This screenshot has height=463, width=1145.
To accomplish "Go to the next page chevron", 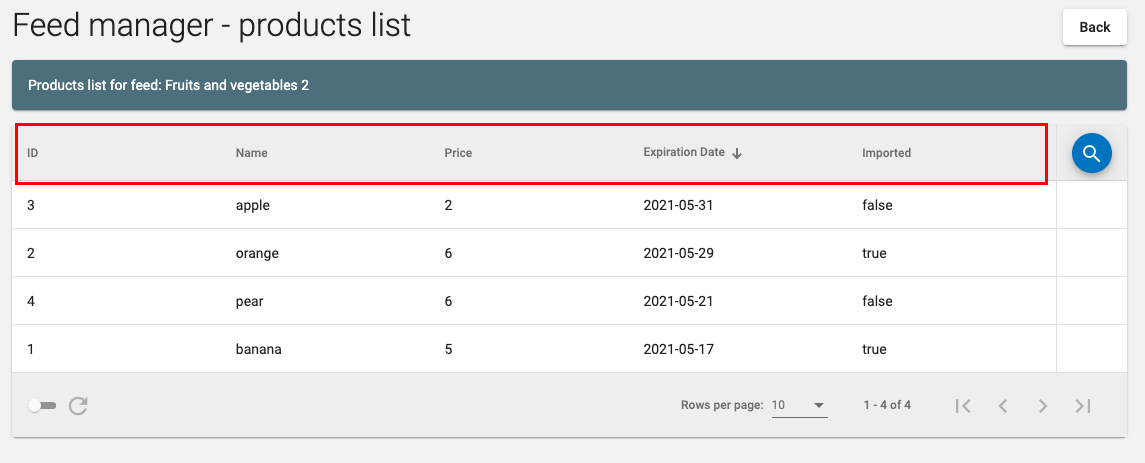I will coord(1043,406).
